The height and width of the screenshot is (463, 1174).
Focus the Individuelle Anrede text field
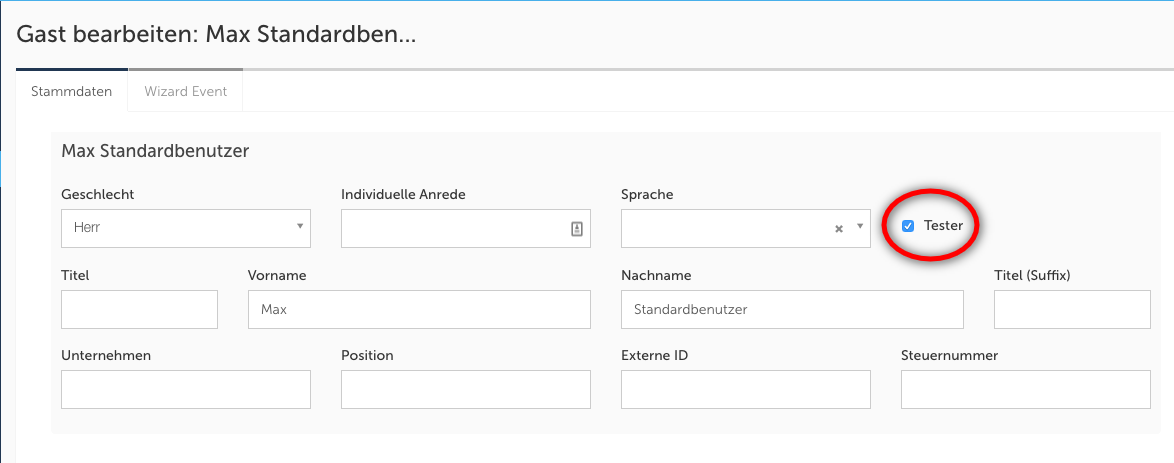[455, 228]
